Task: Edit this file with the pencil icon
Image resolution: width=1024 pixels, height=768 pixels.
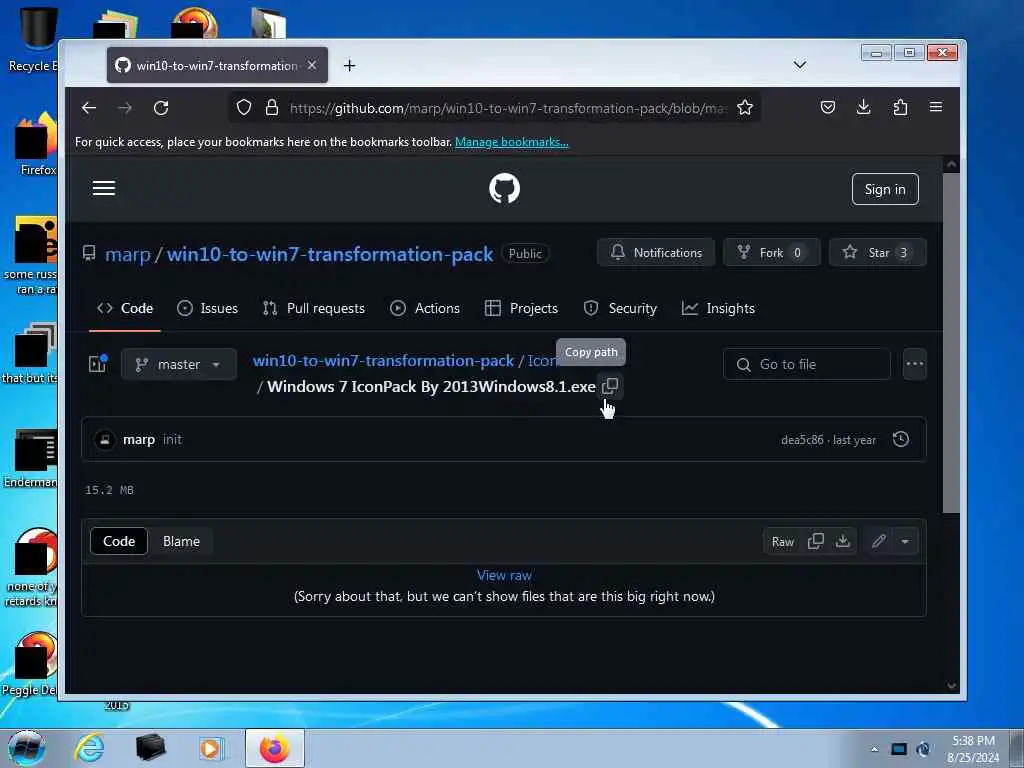Action: click(x=879, y=541)
